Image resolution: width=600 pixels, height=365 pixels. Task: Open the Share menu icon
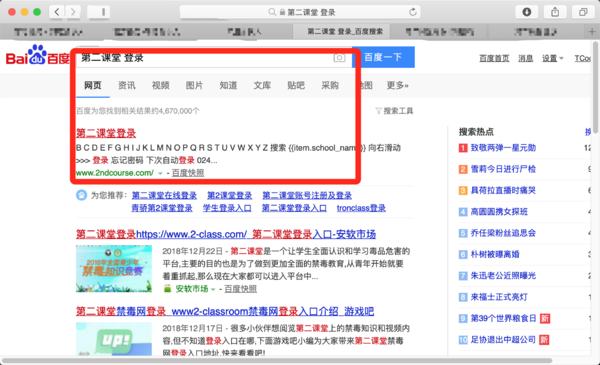click(555, 12)
